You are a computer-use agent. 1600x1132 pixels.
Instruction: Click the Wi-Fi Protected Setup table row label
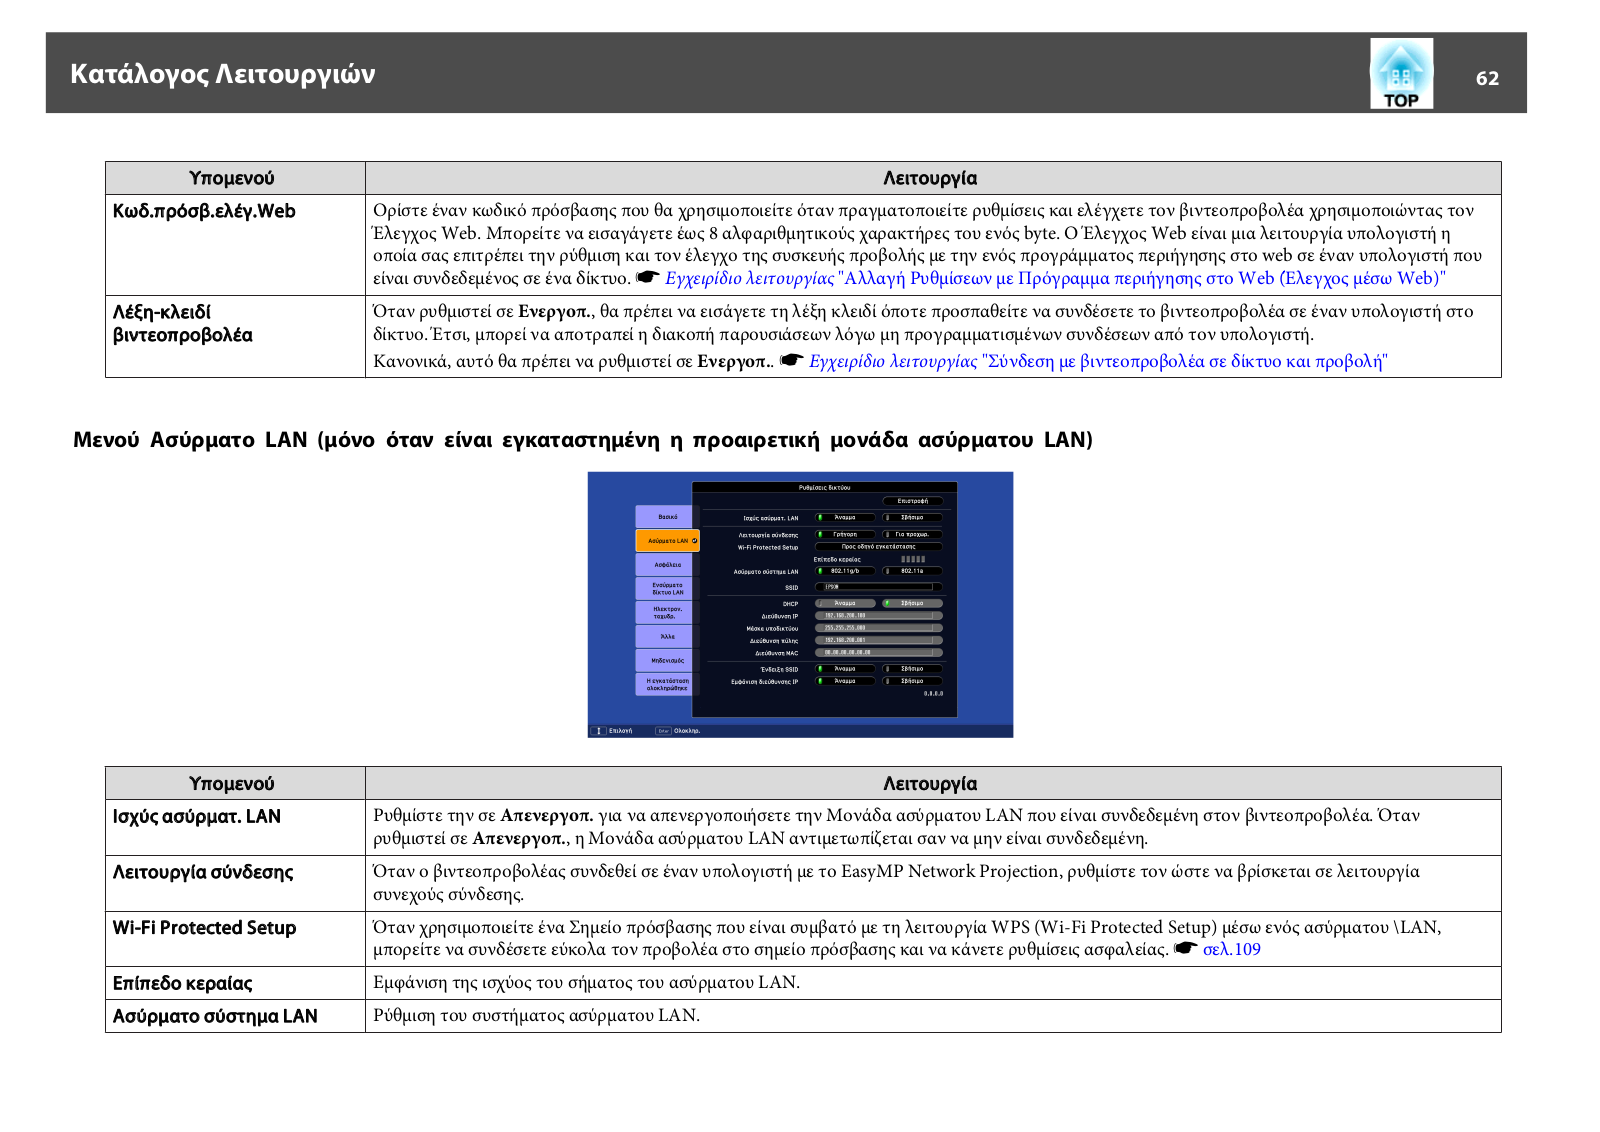204,927
